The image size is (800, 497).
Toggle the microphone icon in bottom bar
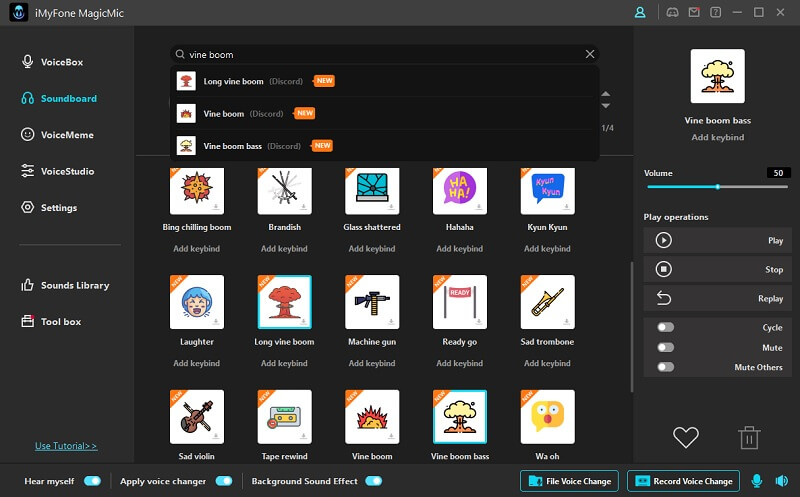(x=757, y=481)
